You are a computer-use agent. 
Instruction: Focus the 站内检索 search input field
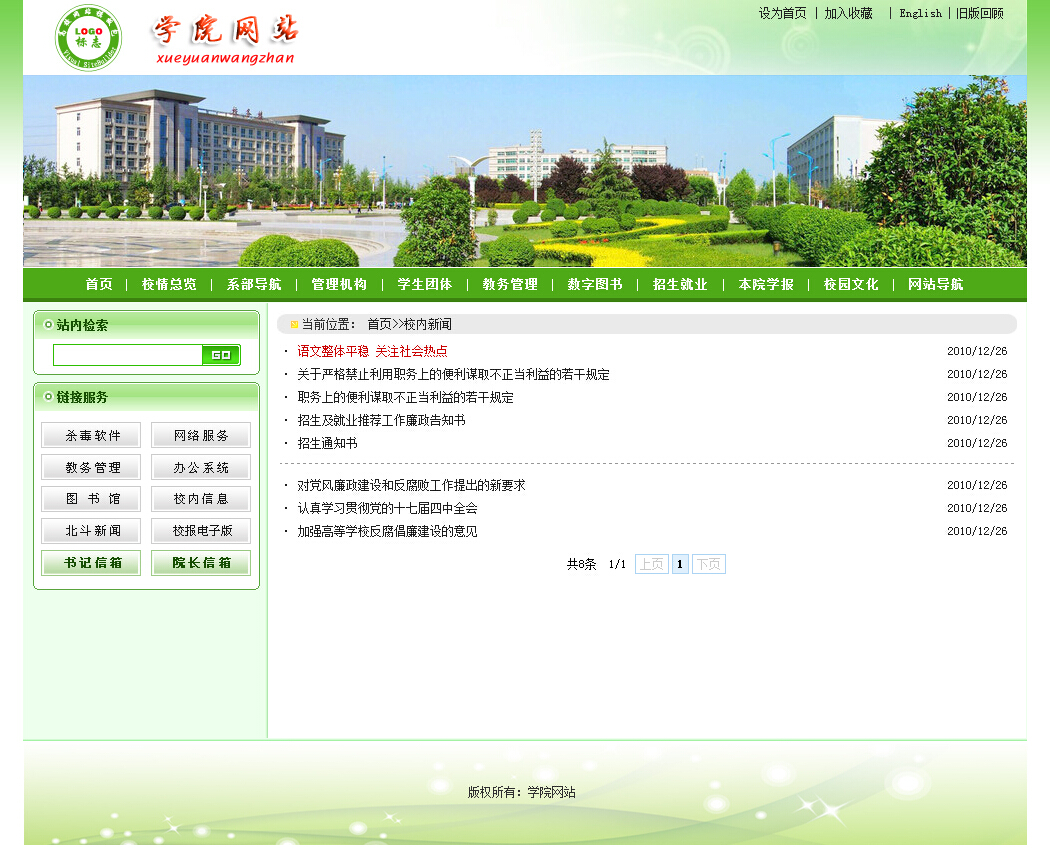tap(128, 355)
